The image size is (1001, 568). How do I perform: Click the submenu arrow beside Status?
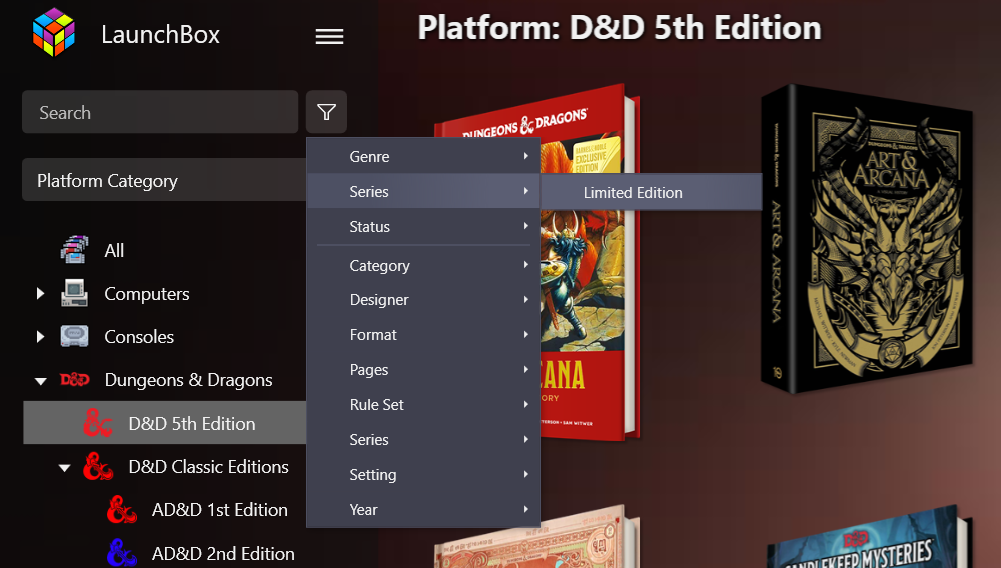[x=525, y=226]
